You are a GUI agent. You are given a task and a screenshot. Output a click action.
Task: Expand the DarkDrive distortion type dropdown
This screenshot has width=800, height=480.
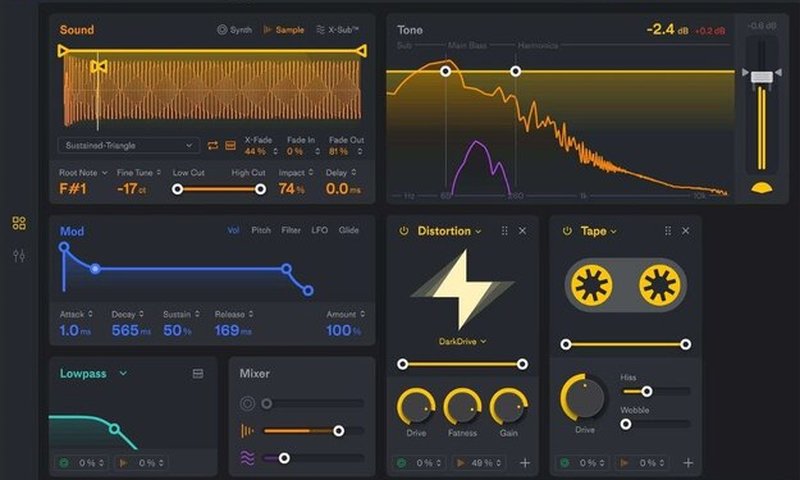(460, 341)
